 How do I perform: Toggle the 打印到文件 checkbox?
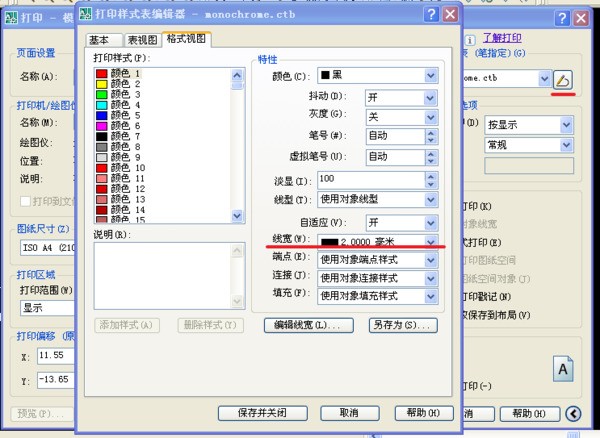[x=27, y=200]
